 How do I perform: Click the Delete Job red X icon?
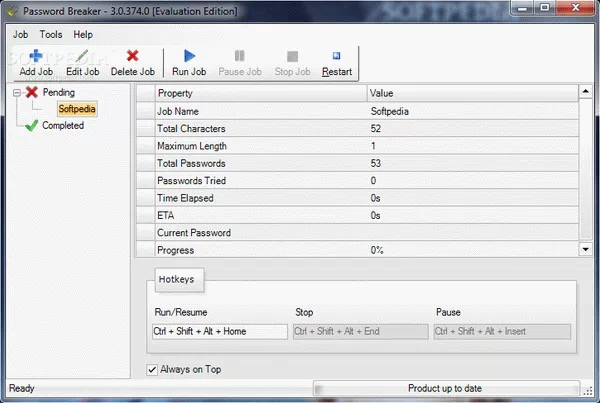tap(132, 56)
